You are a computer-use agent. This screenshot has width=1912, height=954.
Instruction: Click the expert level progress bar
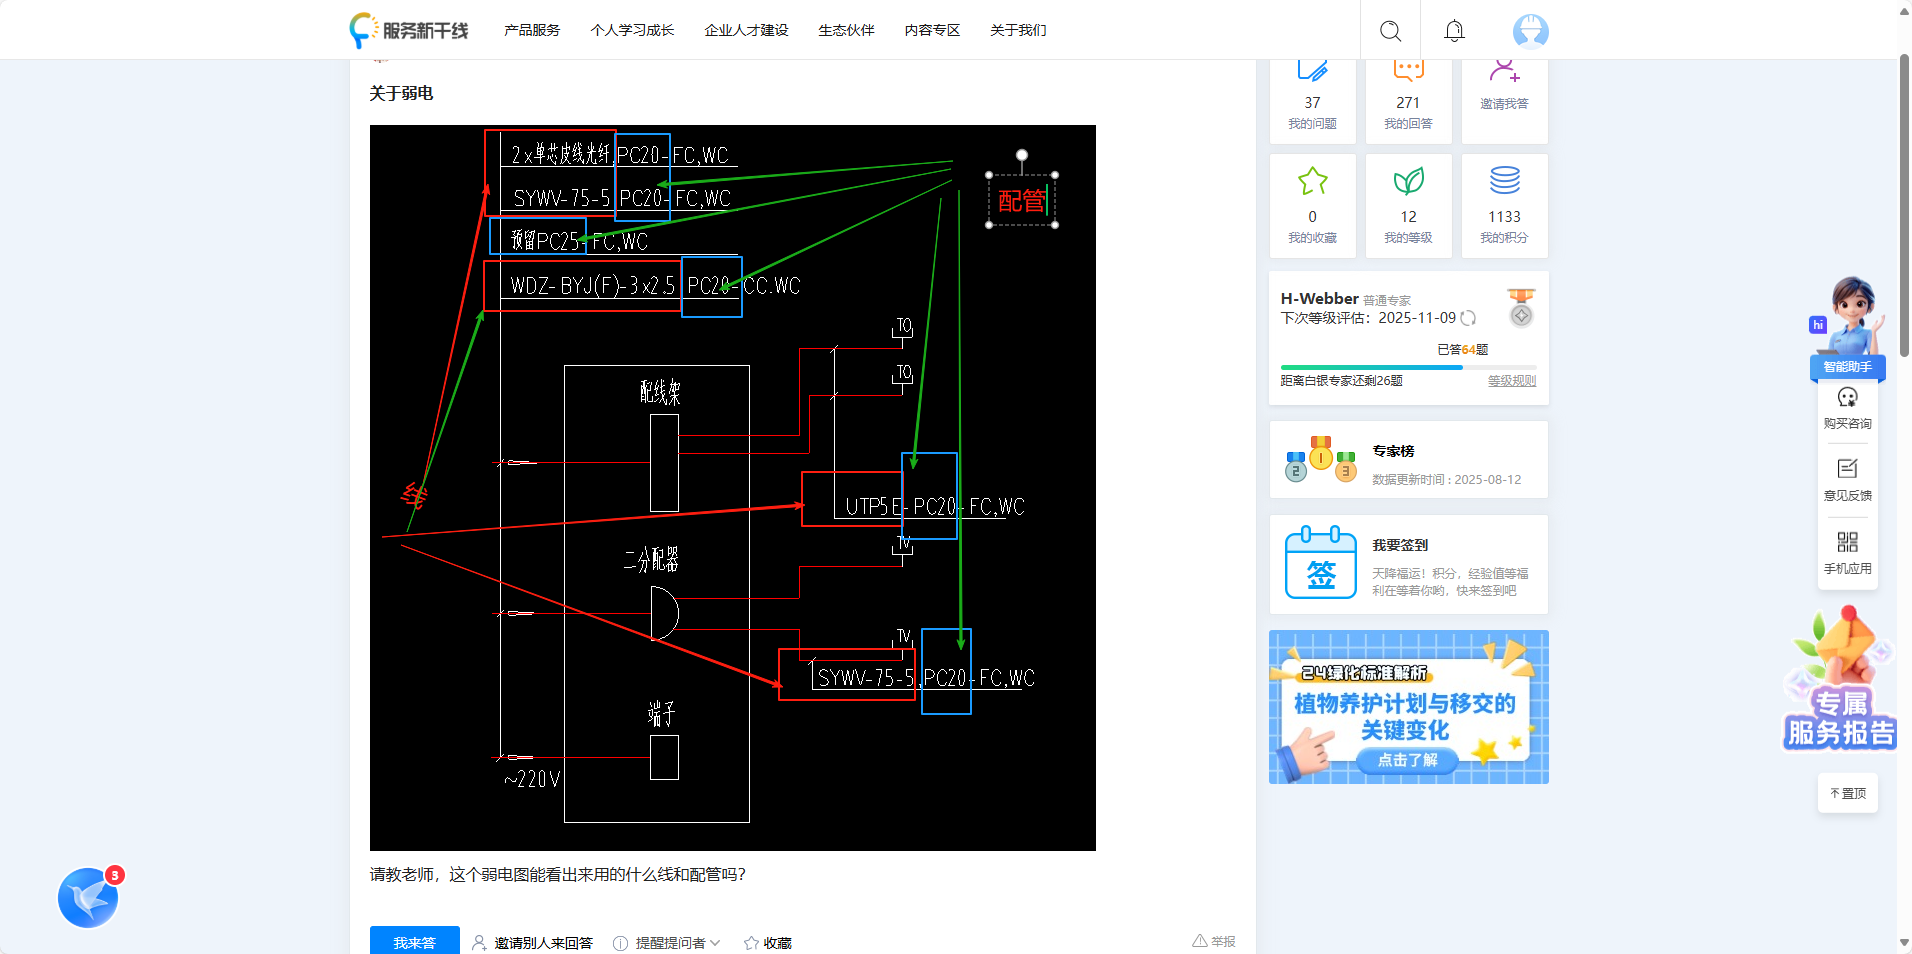(1408, 367)
